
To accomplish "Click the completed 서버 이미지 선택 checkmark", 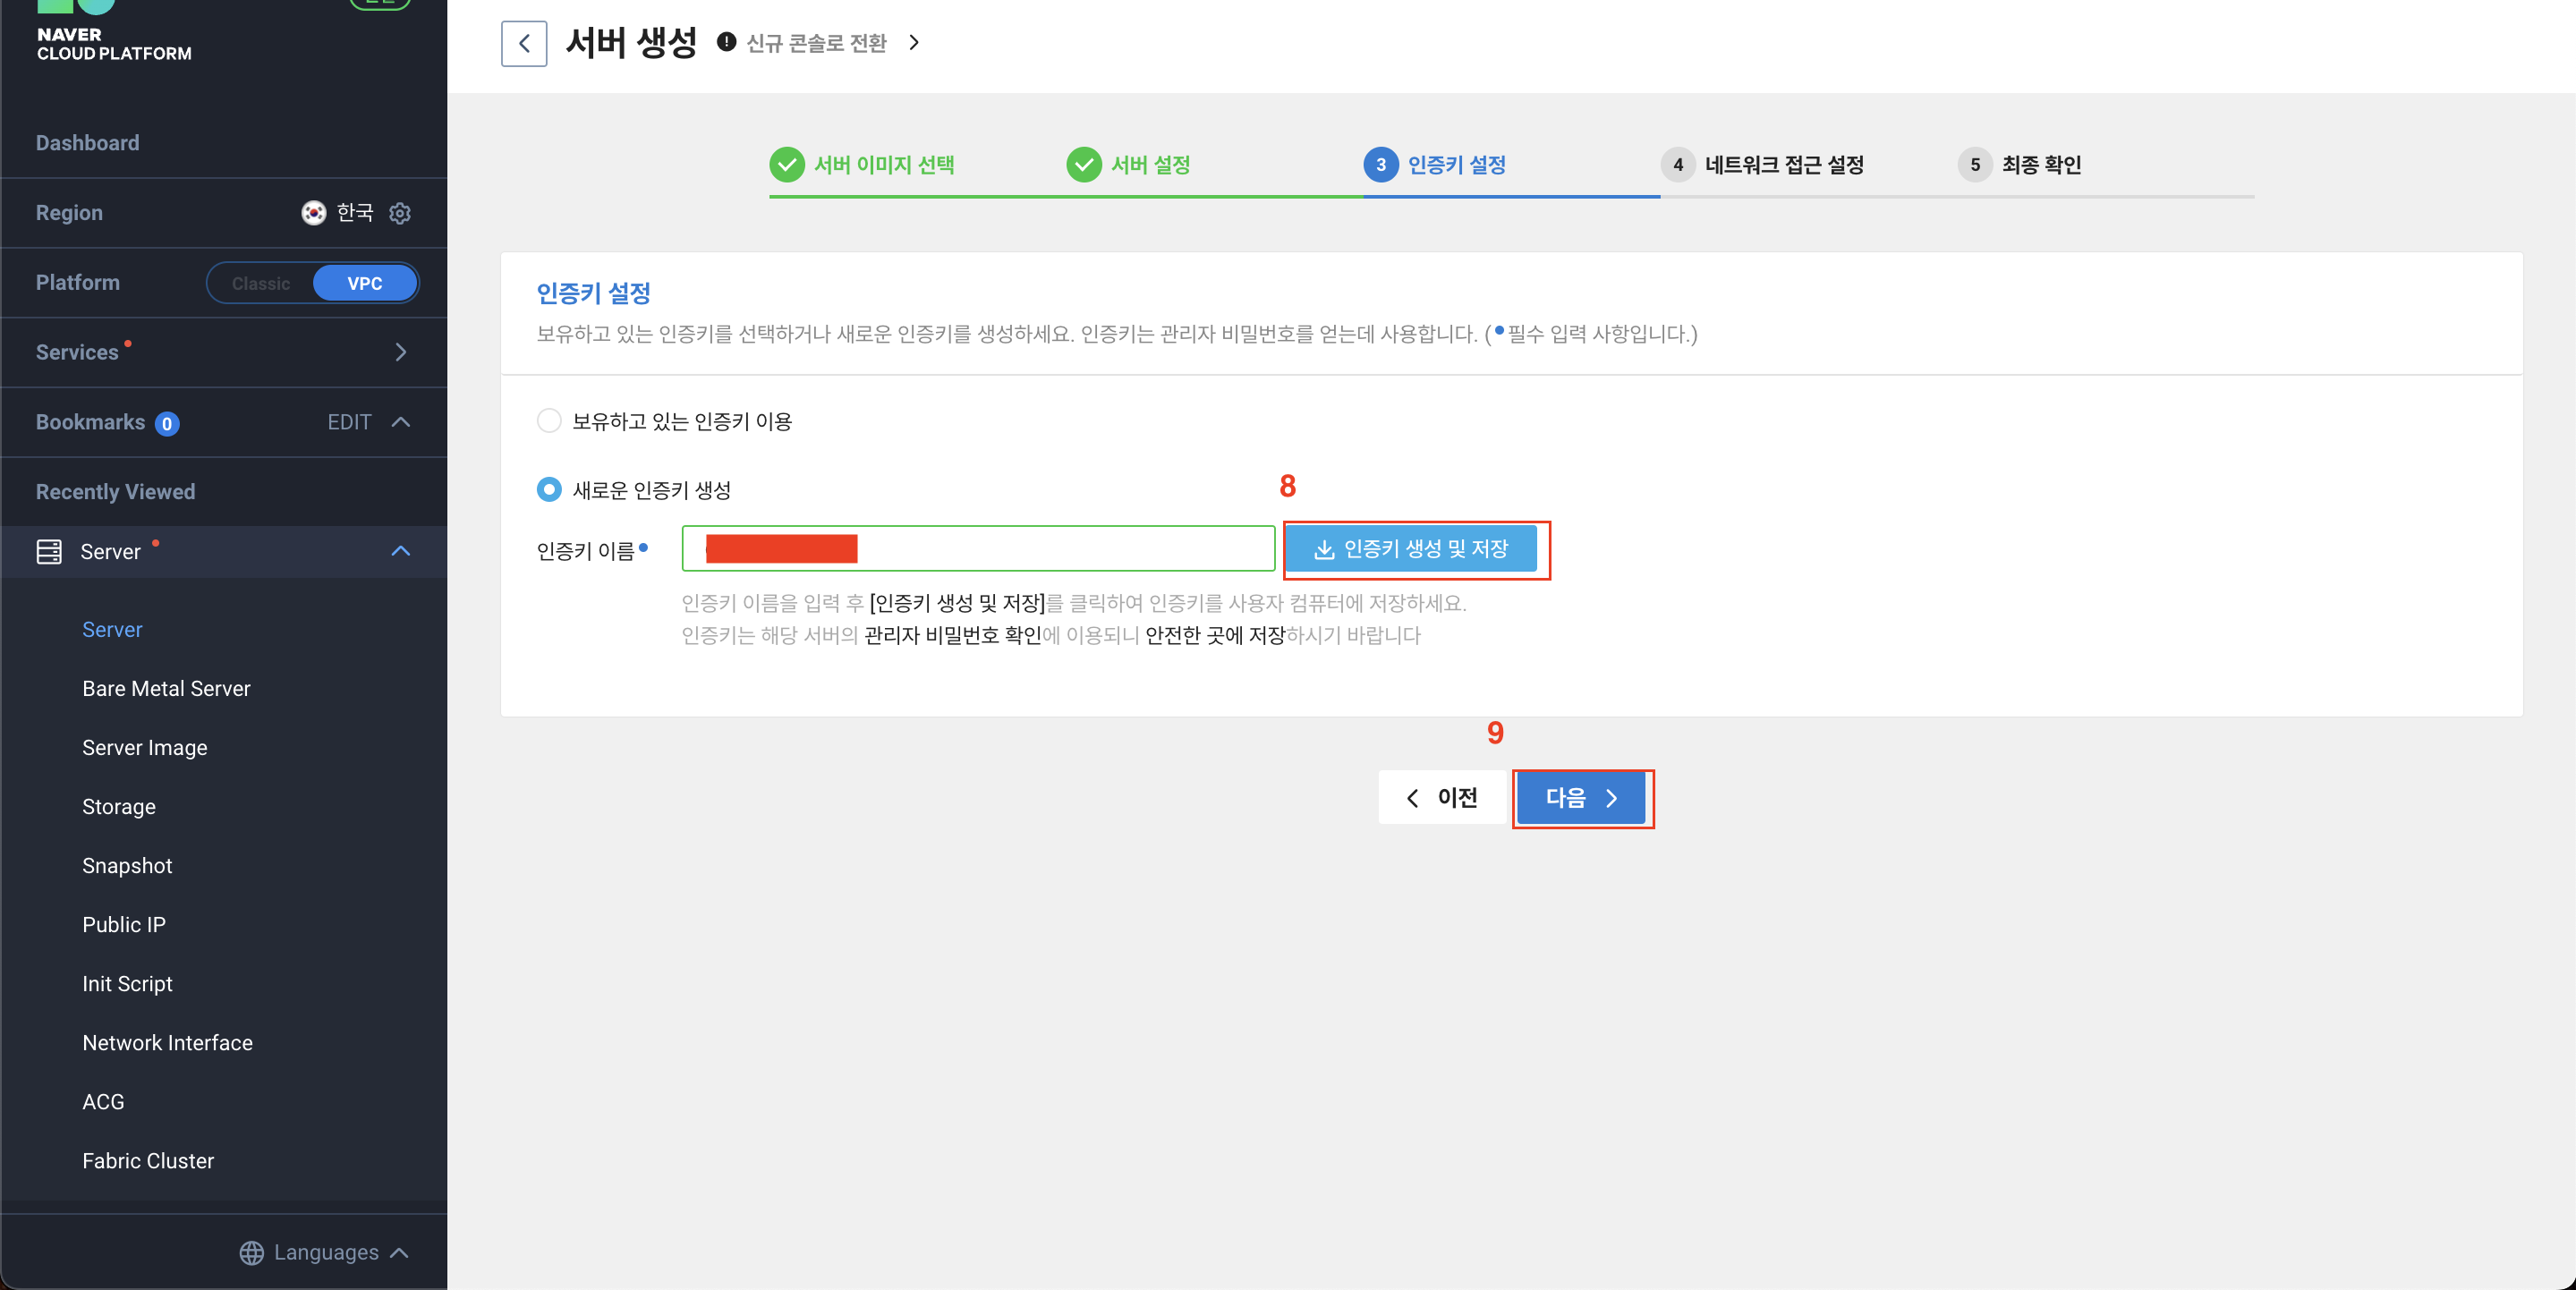I will click(x=787, y=165).
